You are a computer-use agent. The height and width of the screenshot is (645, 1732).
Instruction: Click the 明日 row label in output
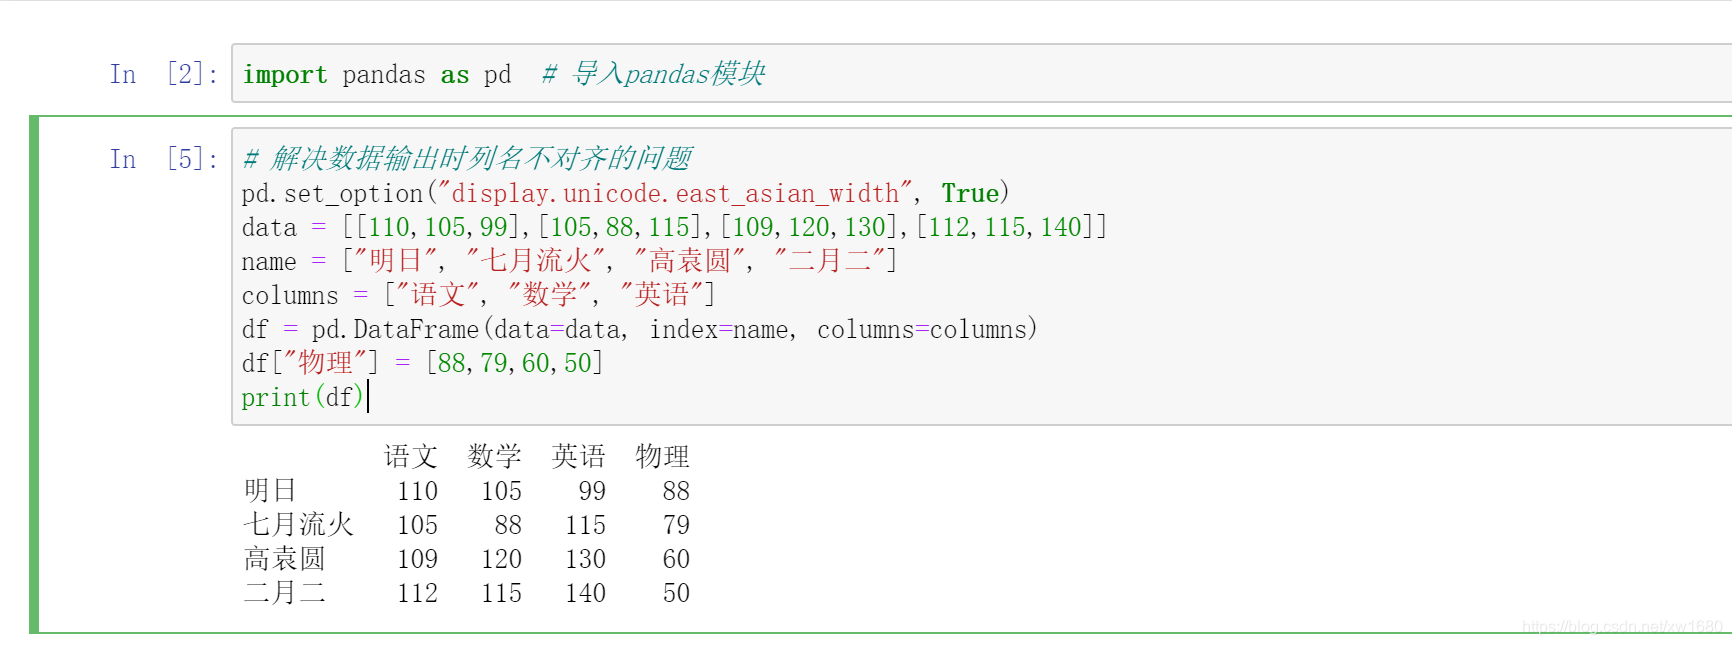270,490
